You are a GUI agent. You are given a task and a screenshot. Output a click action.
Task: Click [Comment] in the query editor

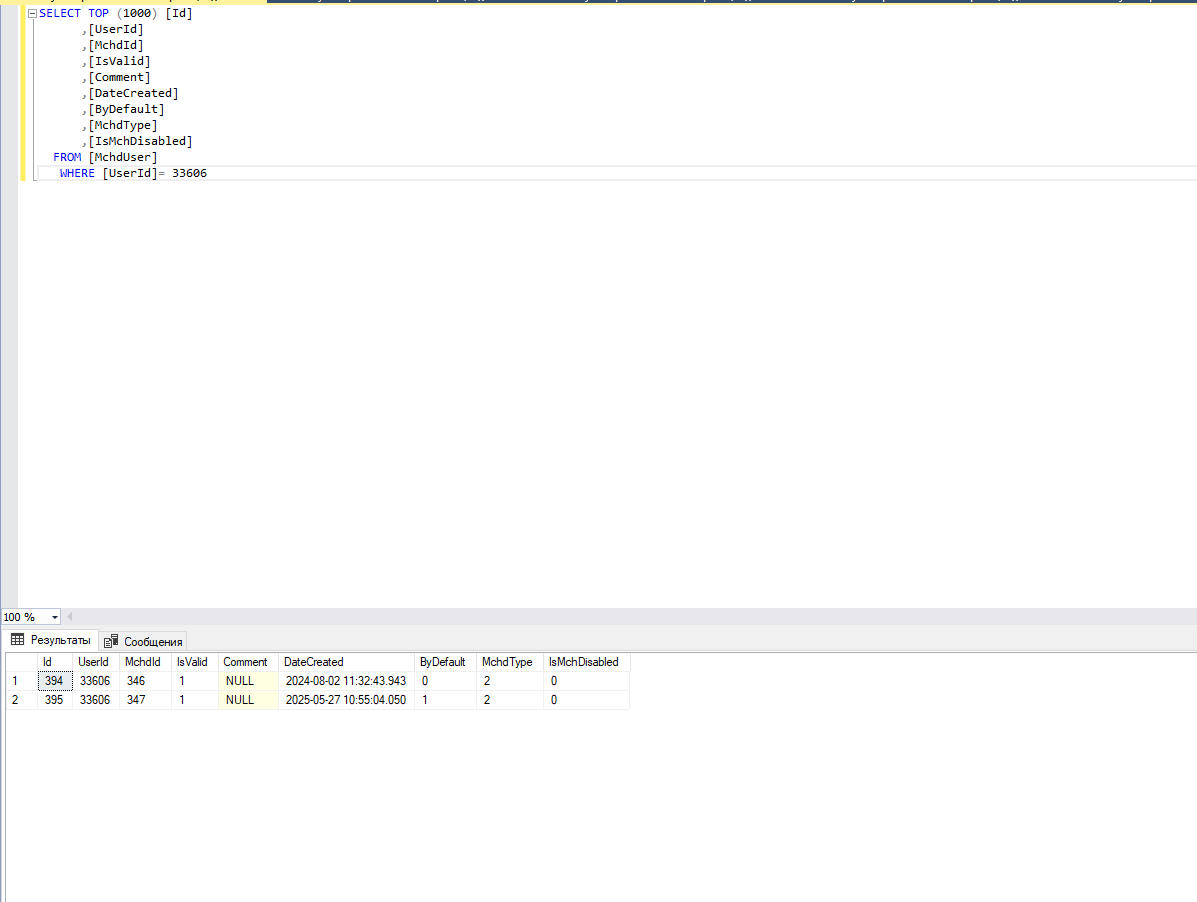(119, 77)
